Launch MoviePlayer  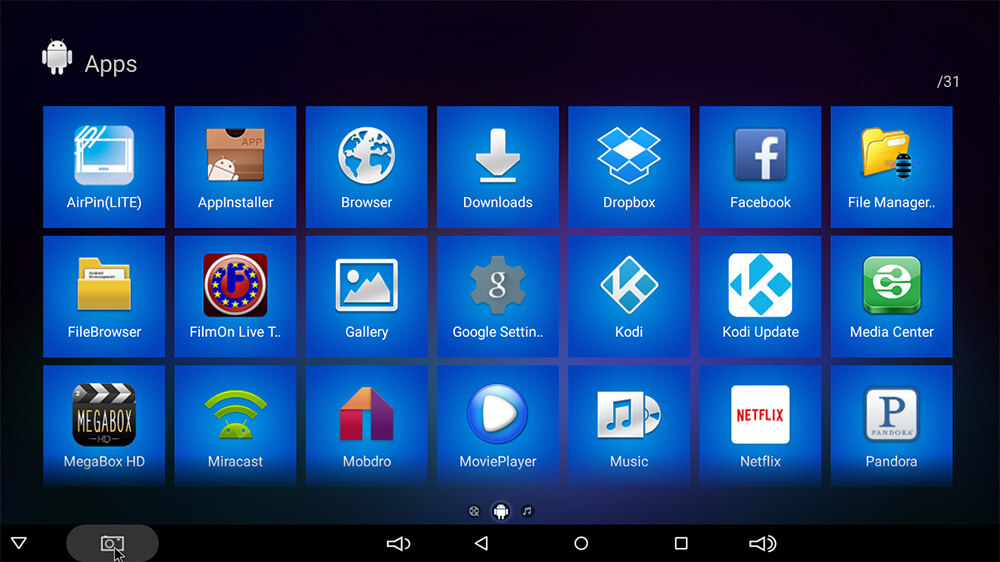[x=498, y=426]
